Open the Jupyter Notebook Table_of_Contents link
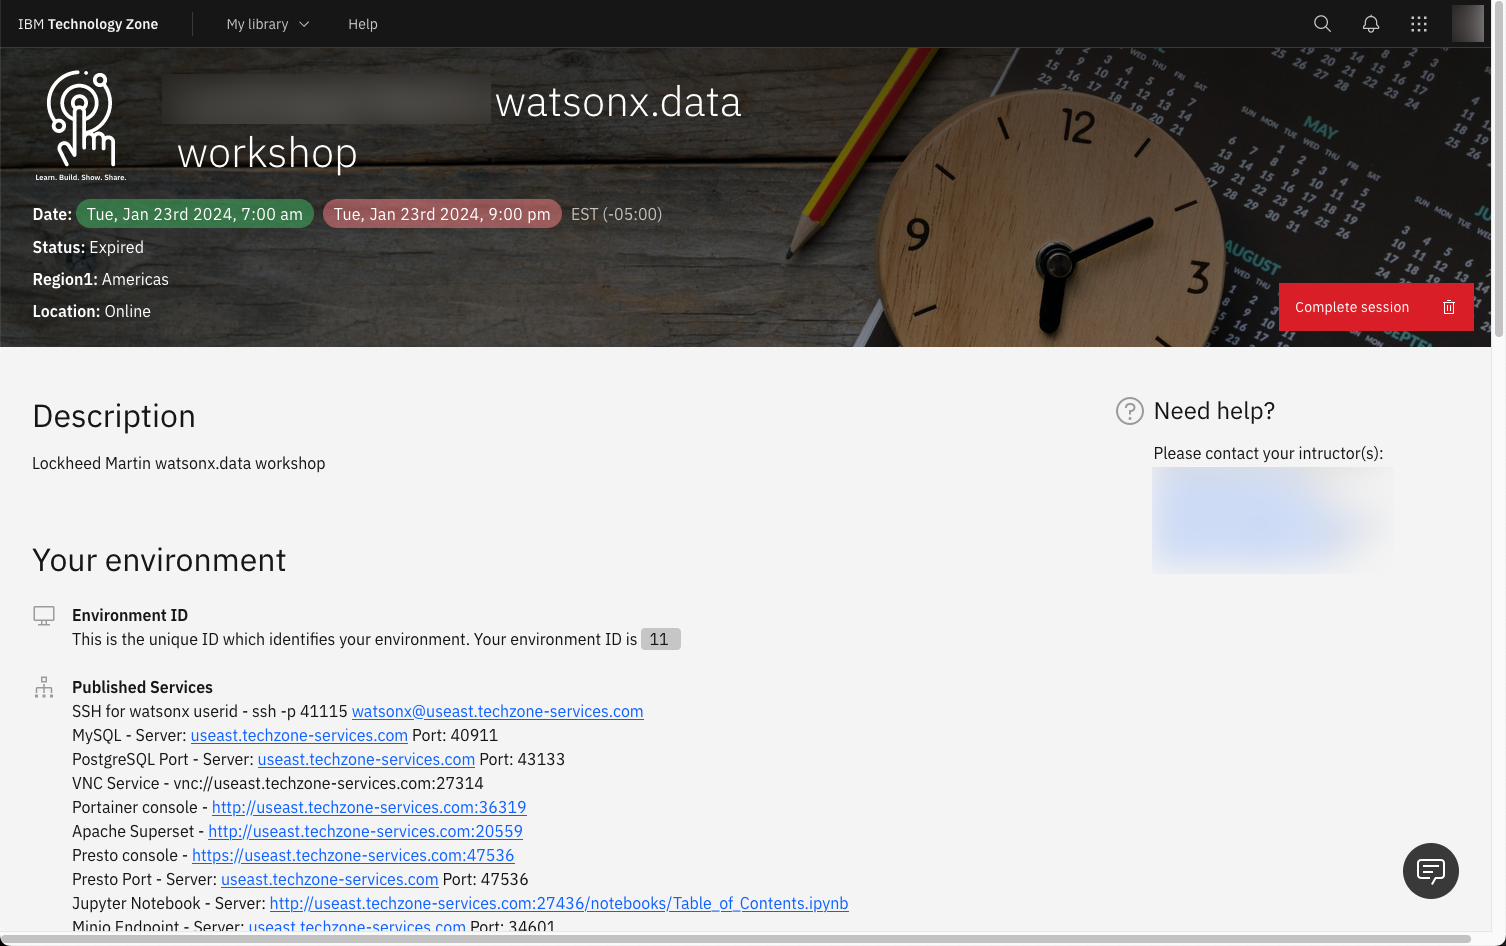 (559, 903)
